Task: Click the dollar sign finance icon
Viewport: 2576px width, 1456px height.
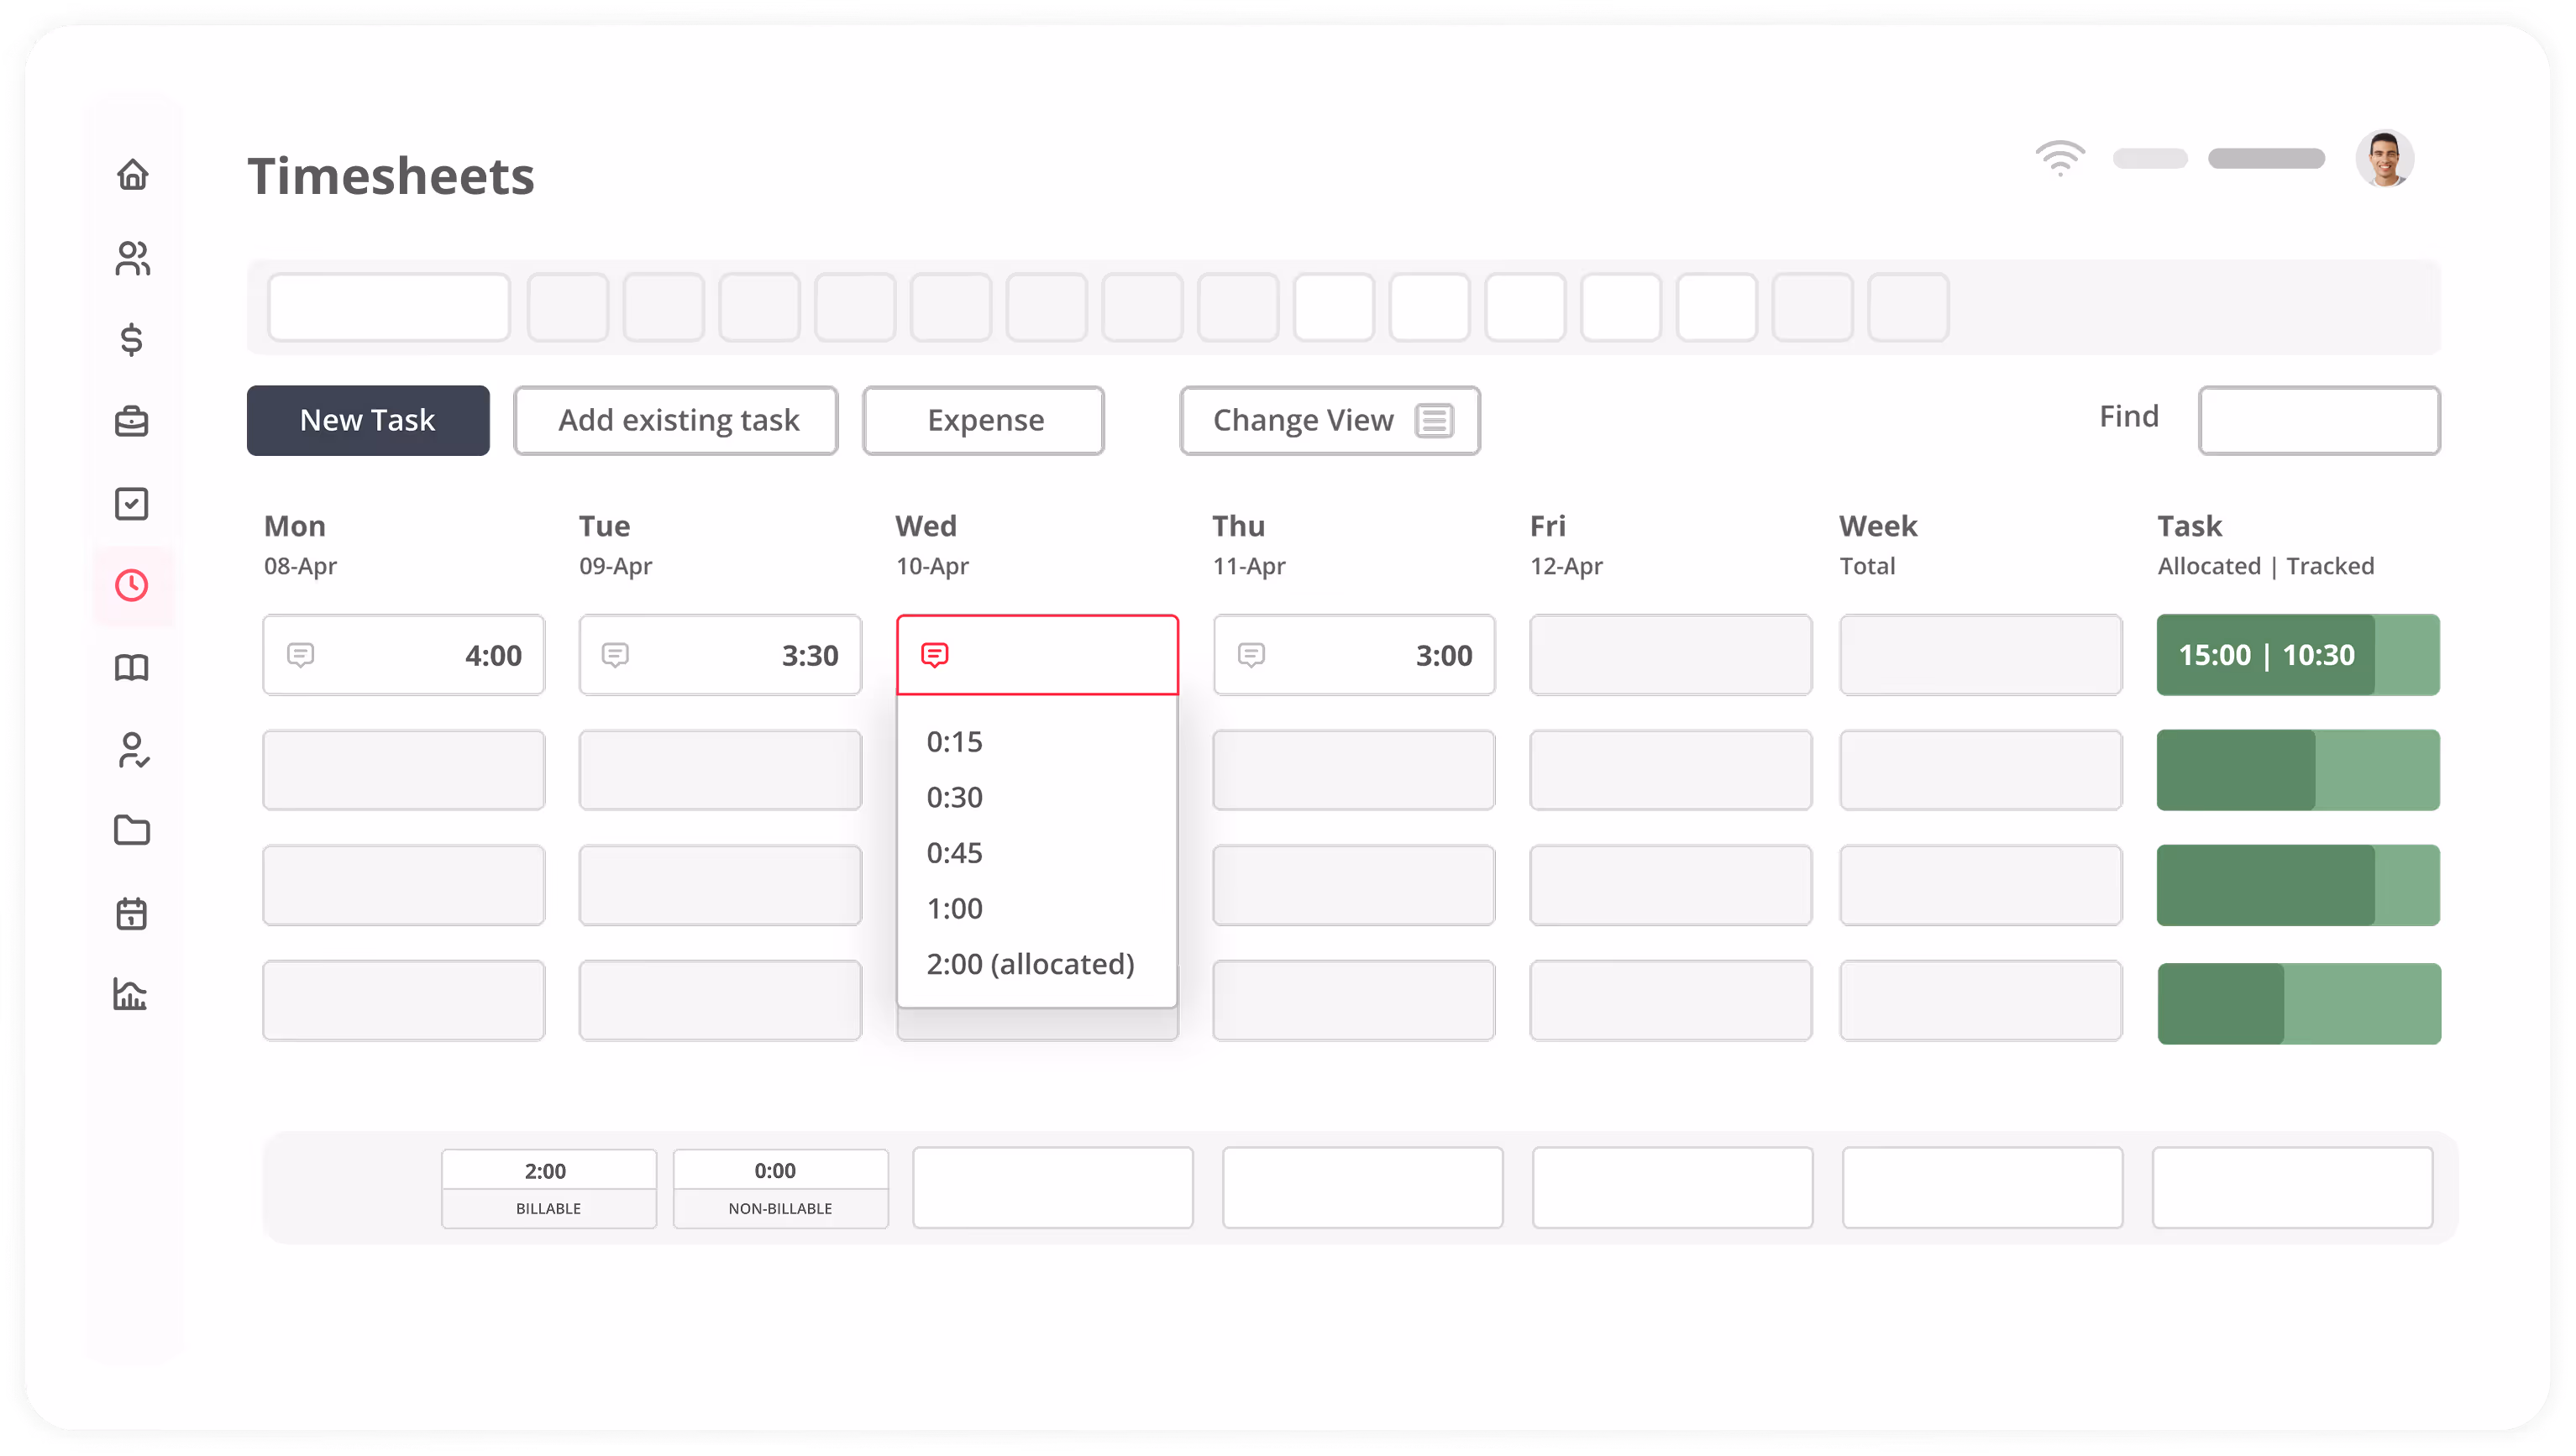Action: (x=132, y=340)
